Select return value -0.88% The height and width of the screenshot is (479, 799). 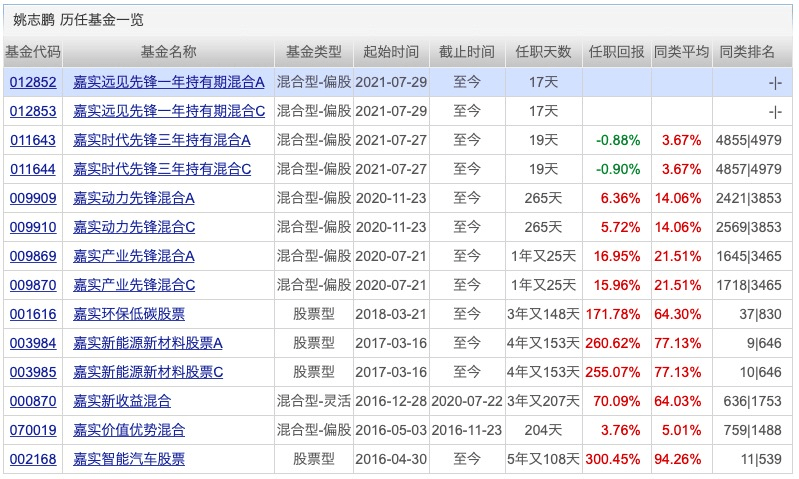click(618, 140)
